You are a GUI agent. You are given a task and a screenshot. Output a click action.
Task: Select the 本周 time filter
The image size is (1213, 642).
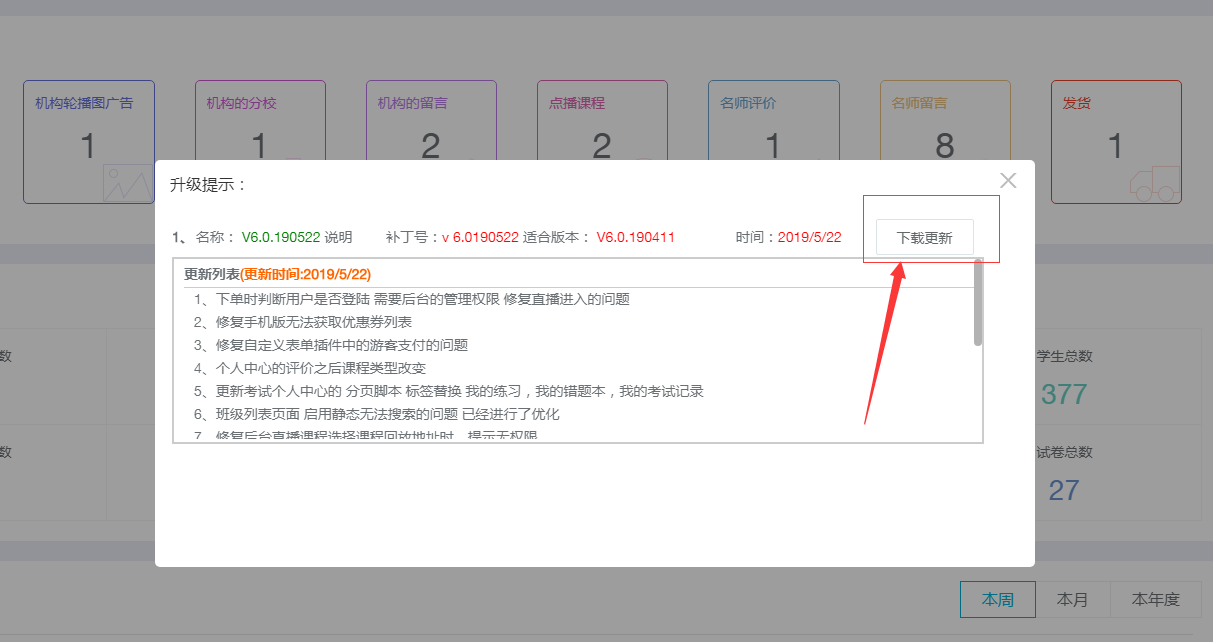[997, 599]
